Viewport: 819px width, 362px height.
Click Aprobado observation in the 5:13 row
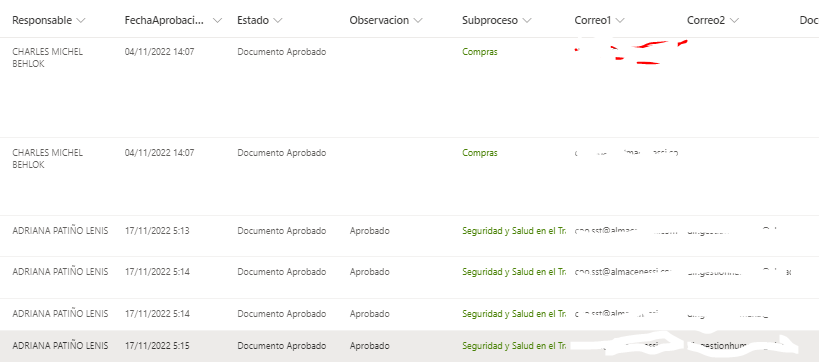[x=369, y=231]
